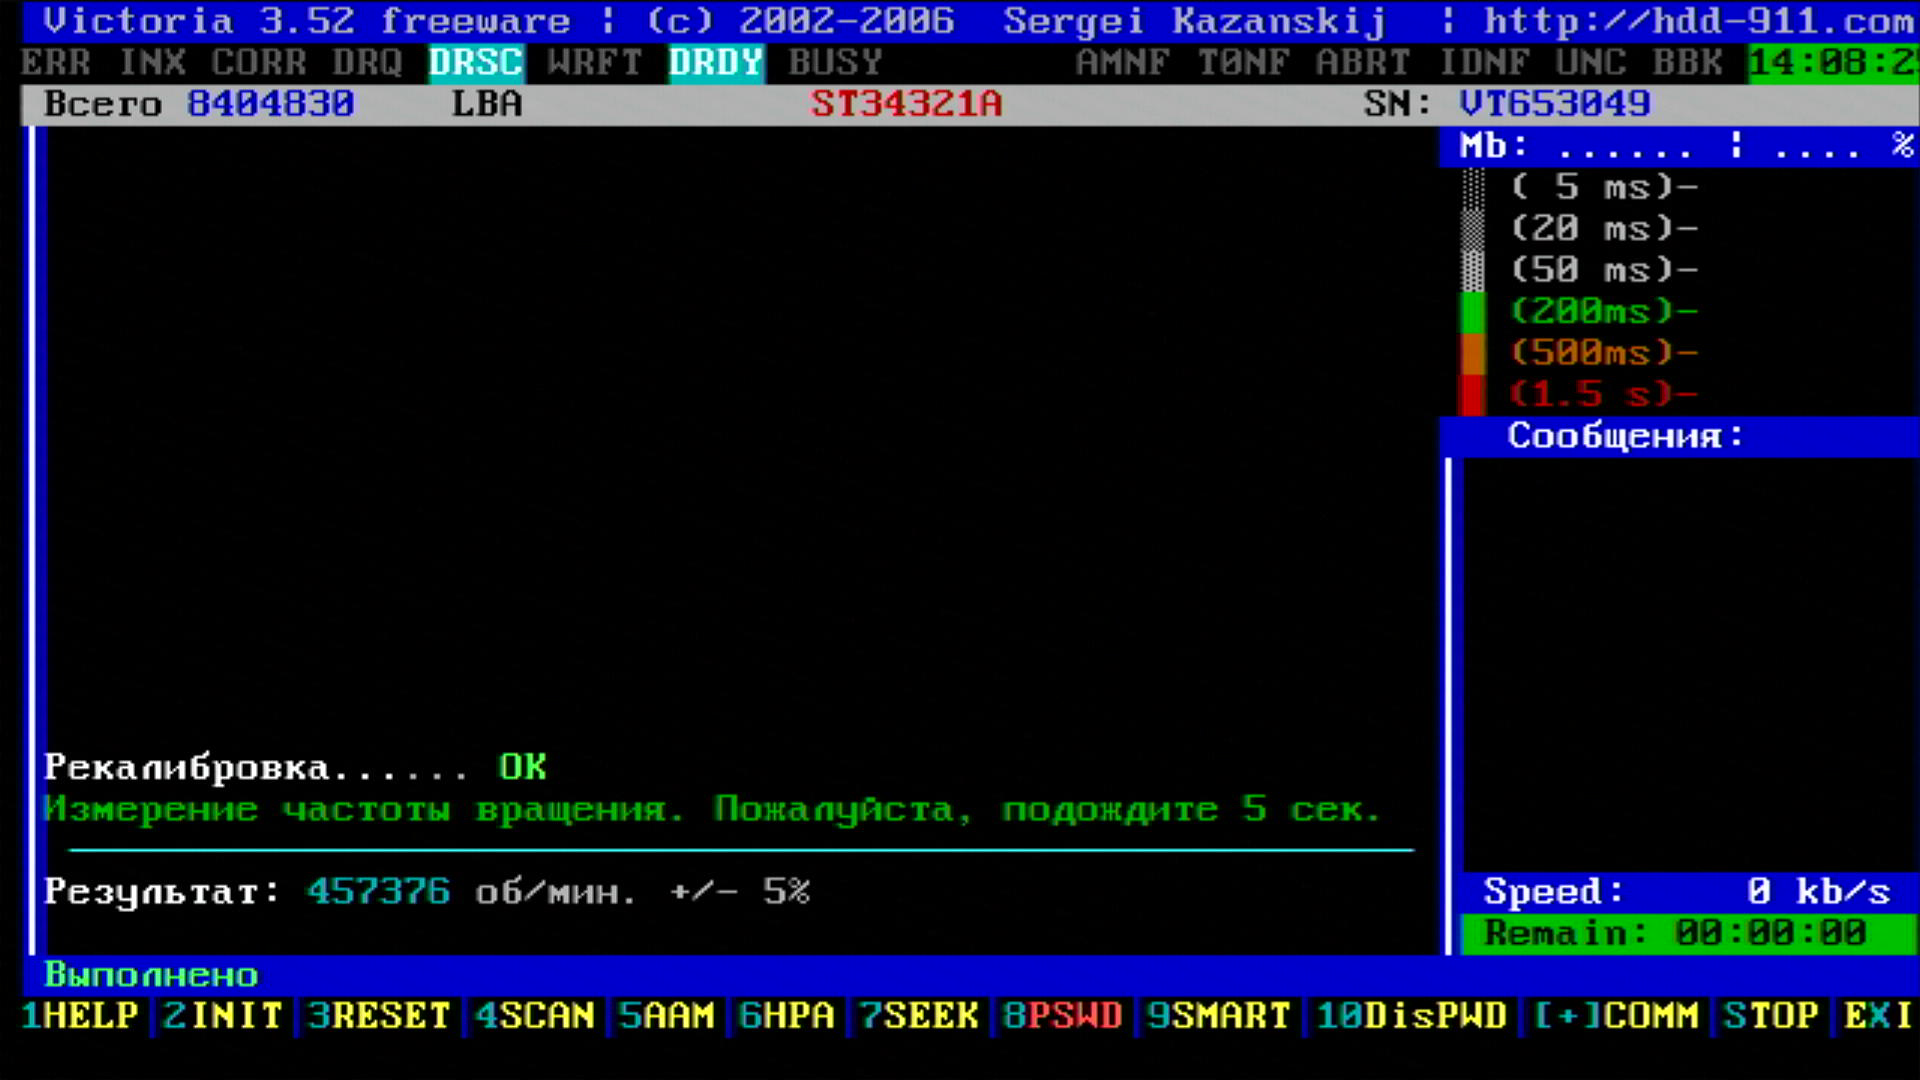Click the hdd-911.com URL in title

(1698, 21)
